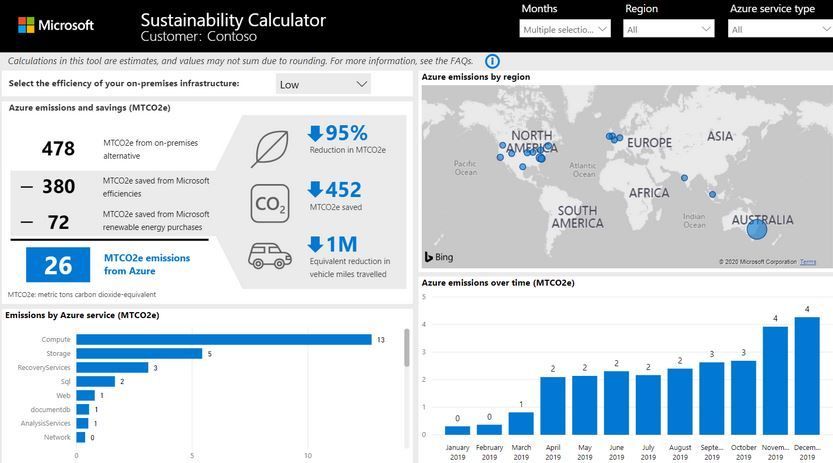Click the Terms link on the map
Image resolution: width=833 pixels, height=463 pixels.
808,262
